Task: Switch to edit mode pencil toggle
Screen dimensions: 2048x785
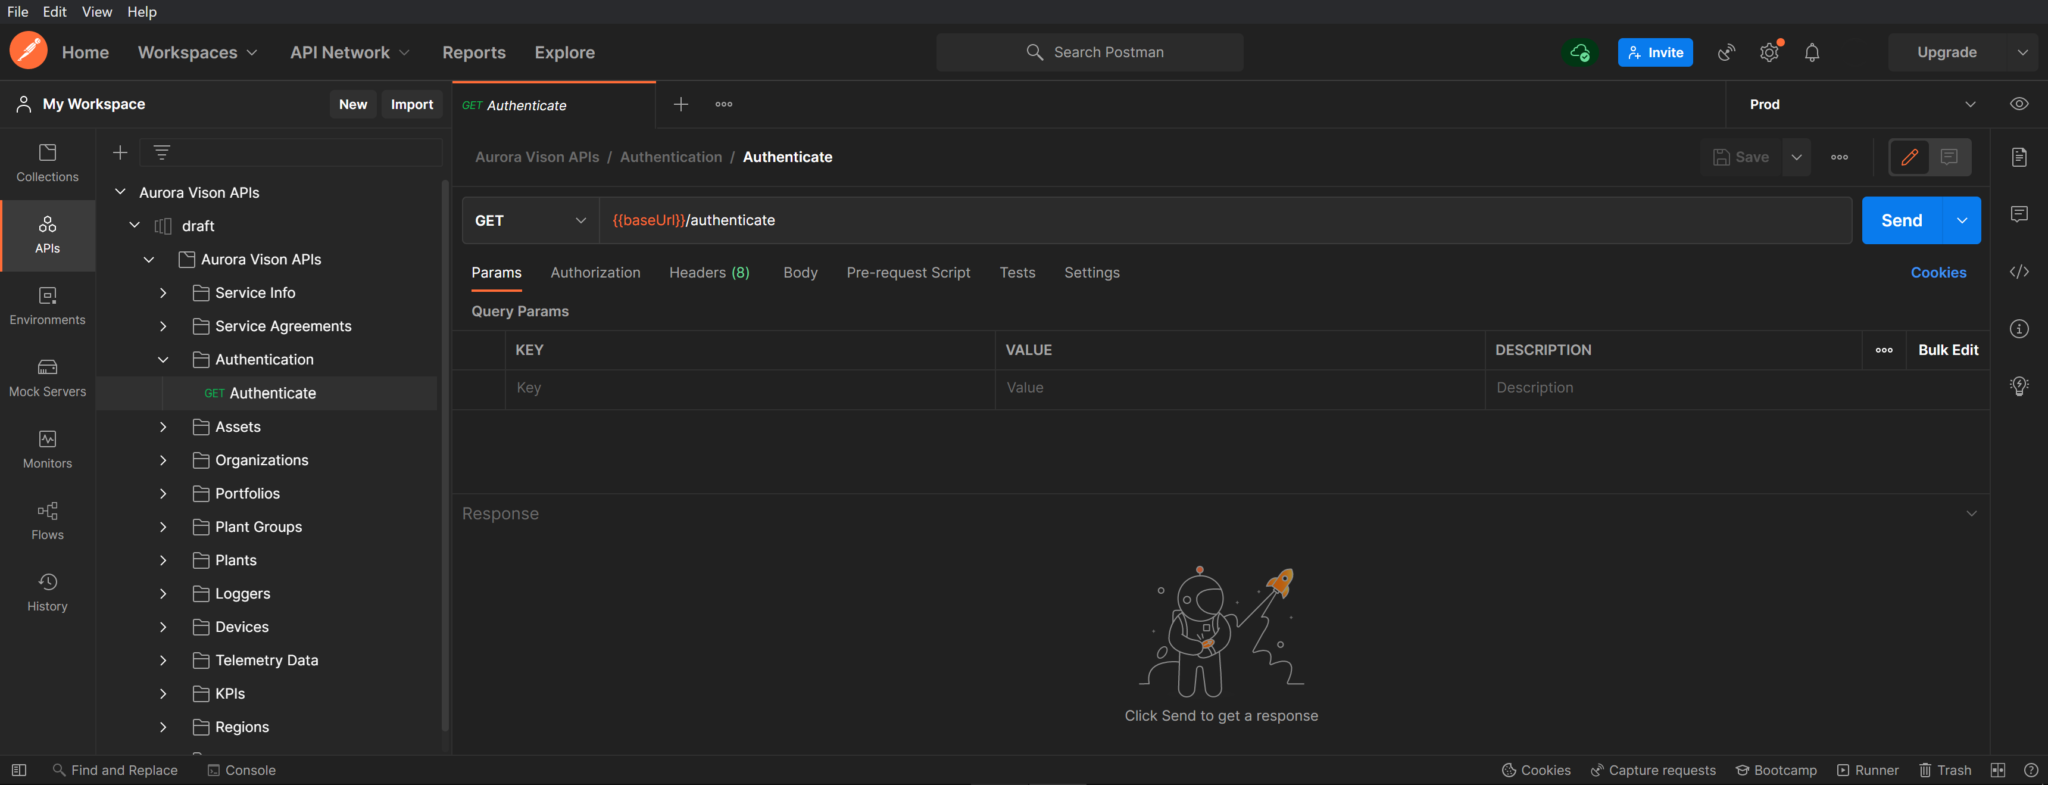Action: click(x=1909, y=157)
